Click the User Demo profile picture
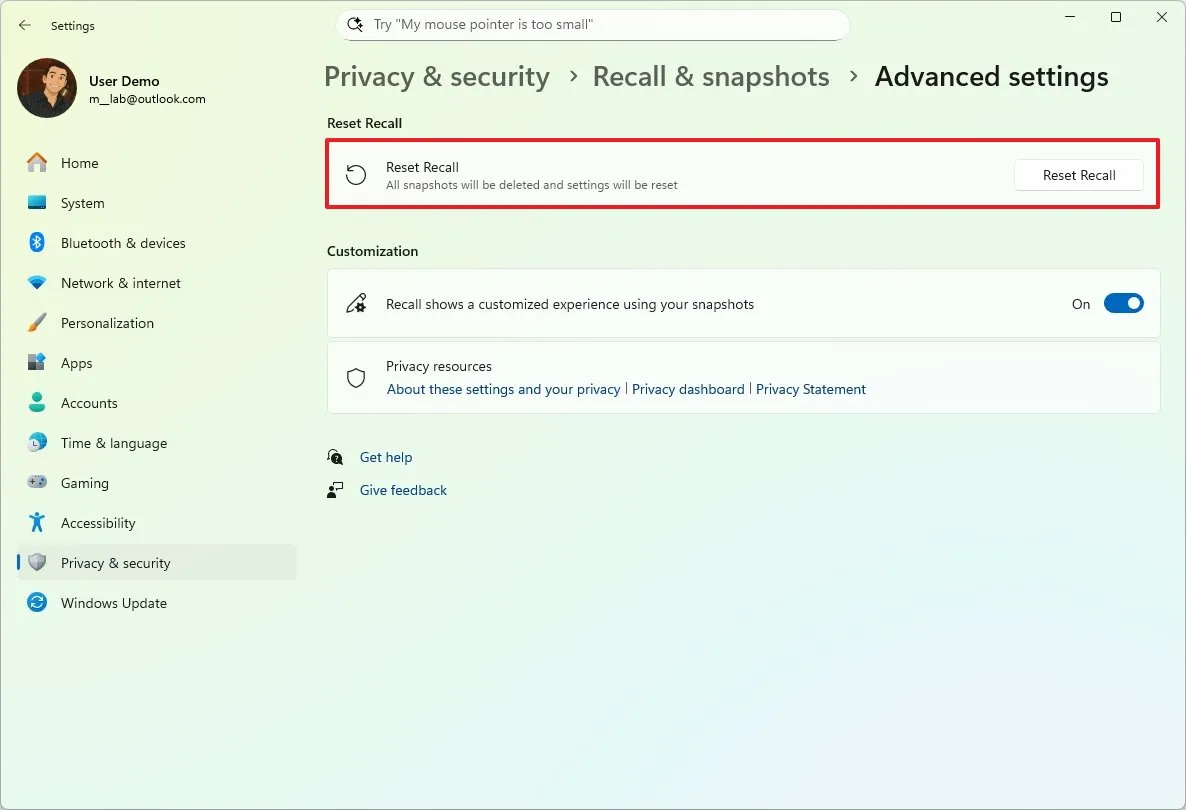1186x810 pixels. (46, 88)
